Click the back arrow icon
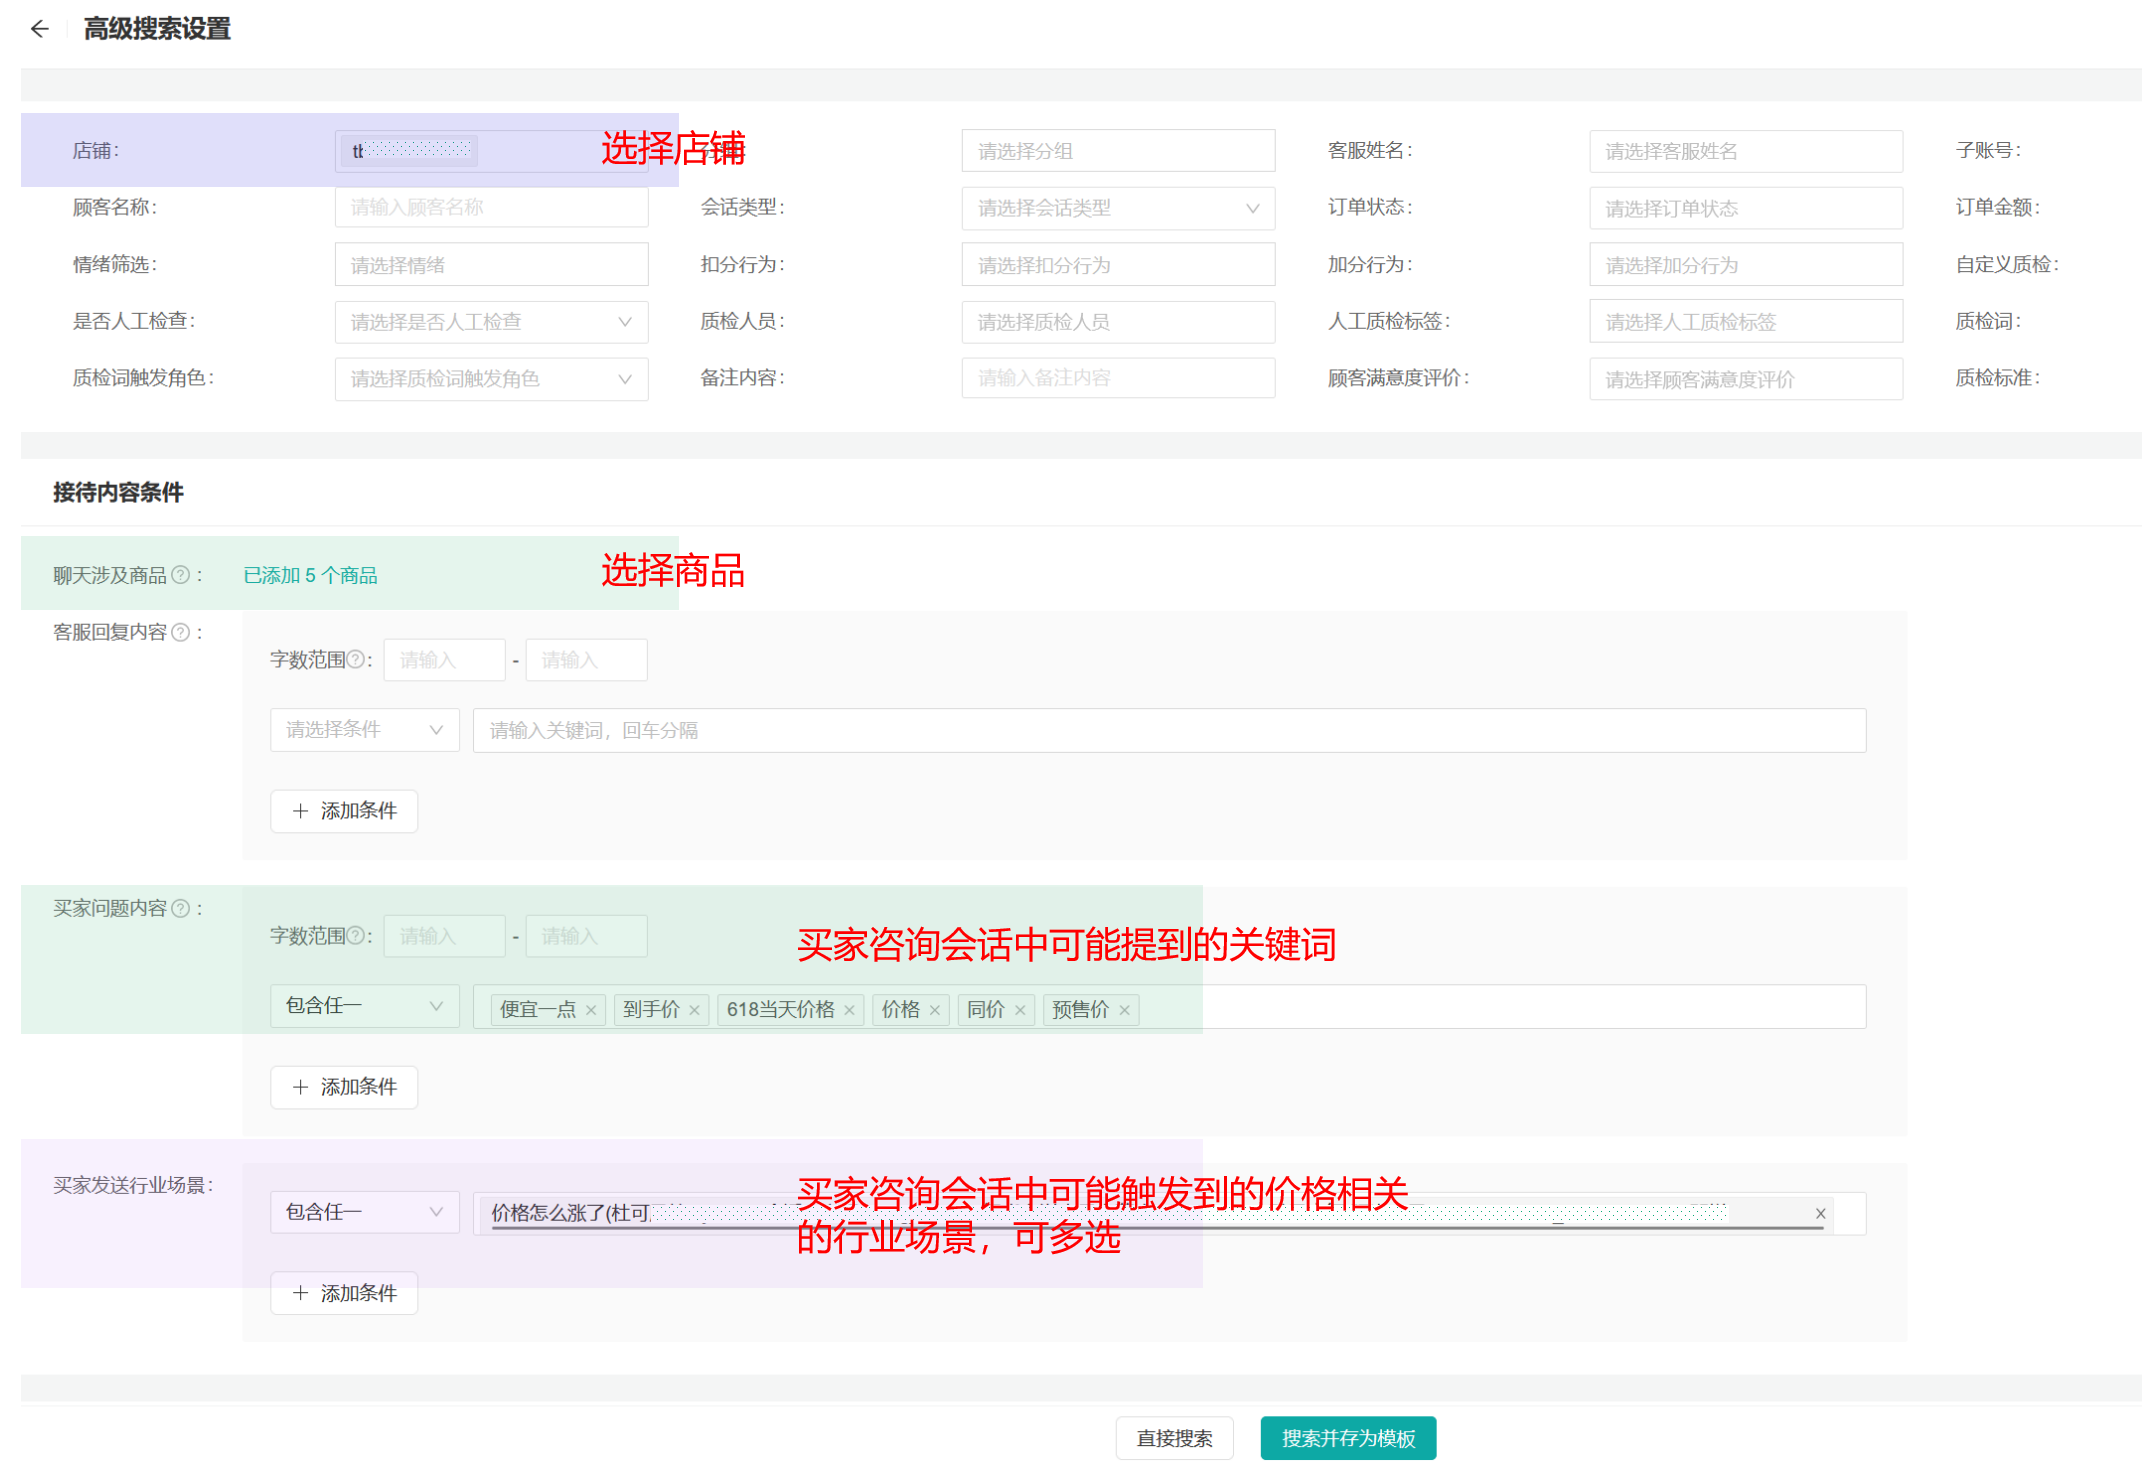 [x=39, y=29]
